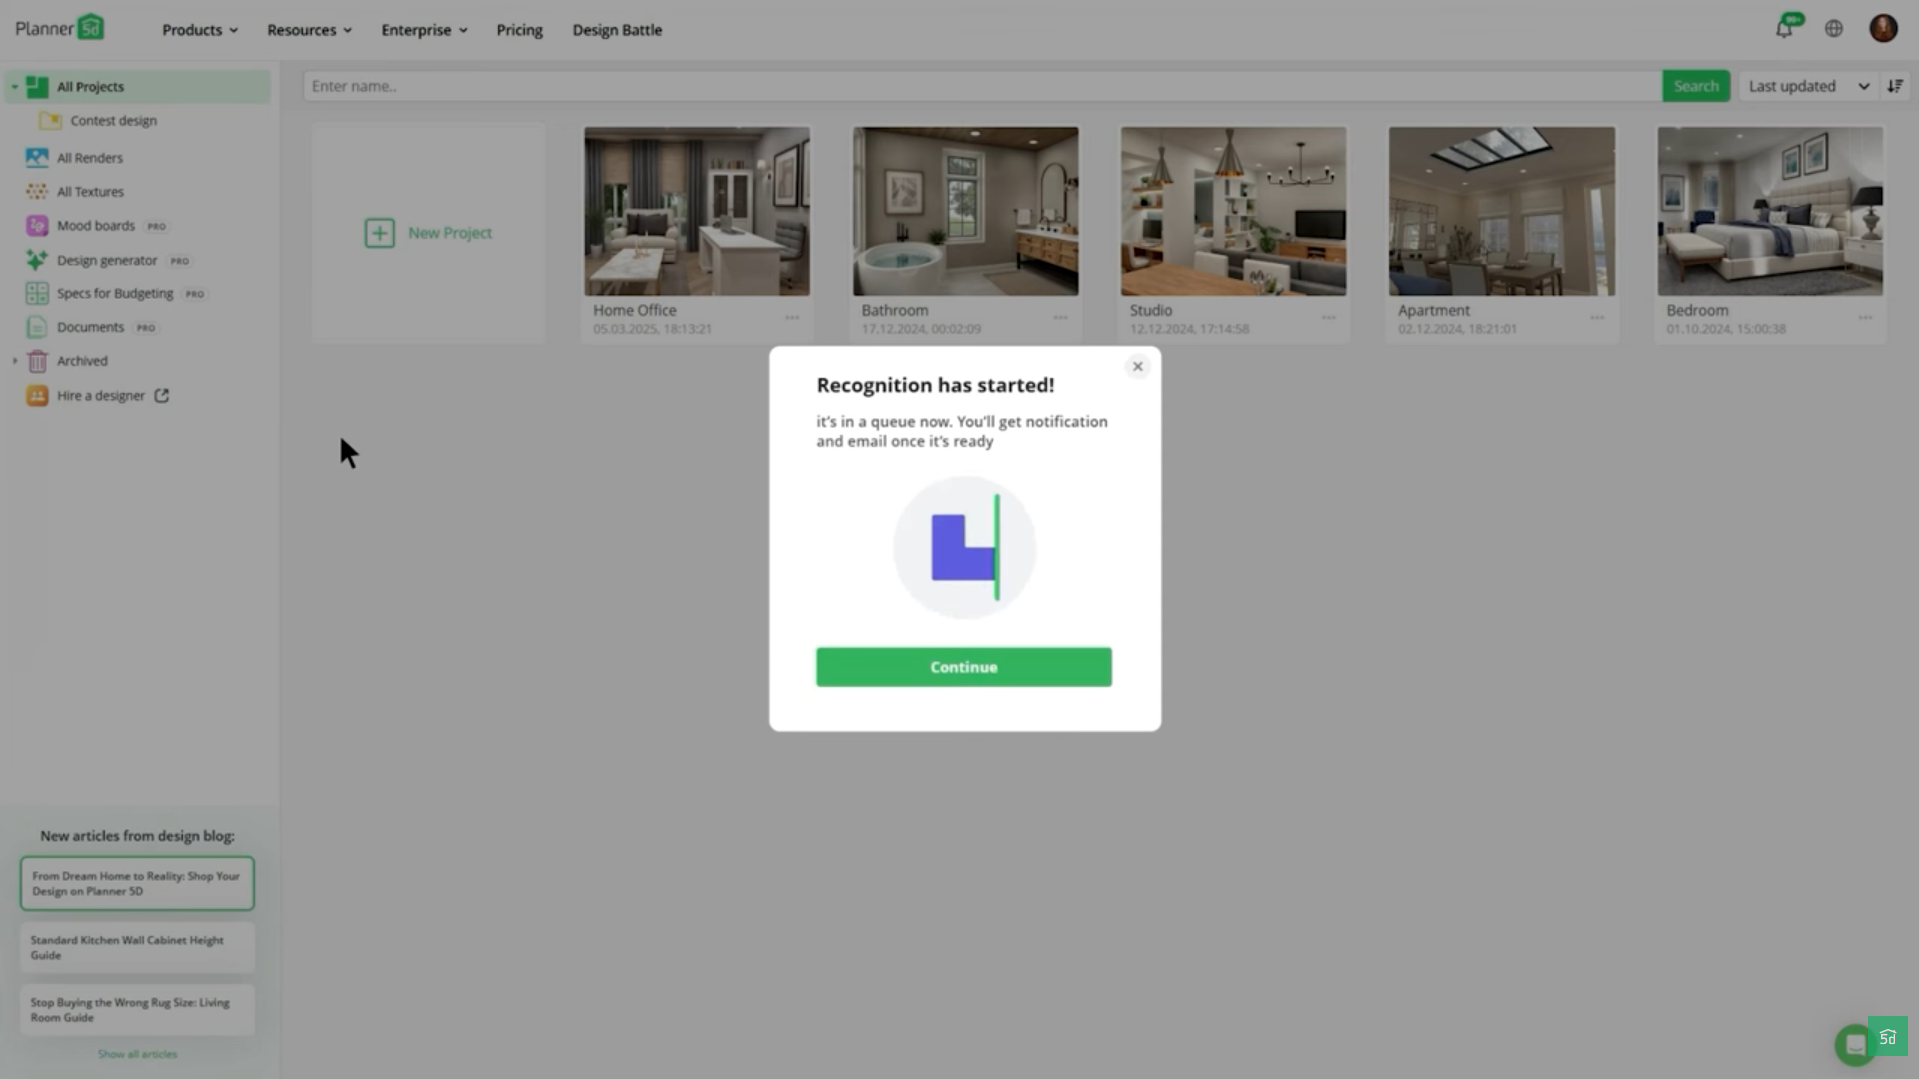Open the Bedroom project options menu
The width and height of the screenshot is (1919, 1079).
[1865, 318]
